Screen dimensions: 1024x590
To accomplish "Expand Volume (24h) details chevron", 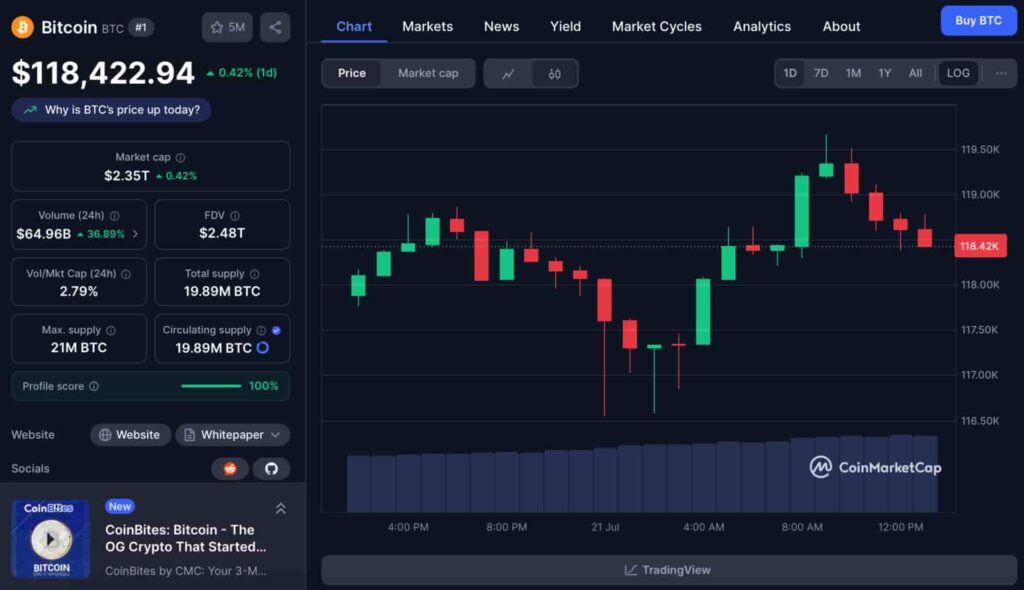I will coord(135,234).
